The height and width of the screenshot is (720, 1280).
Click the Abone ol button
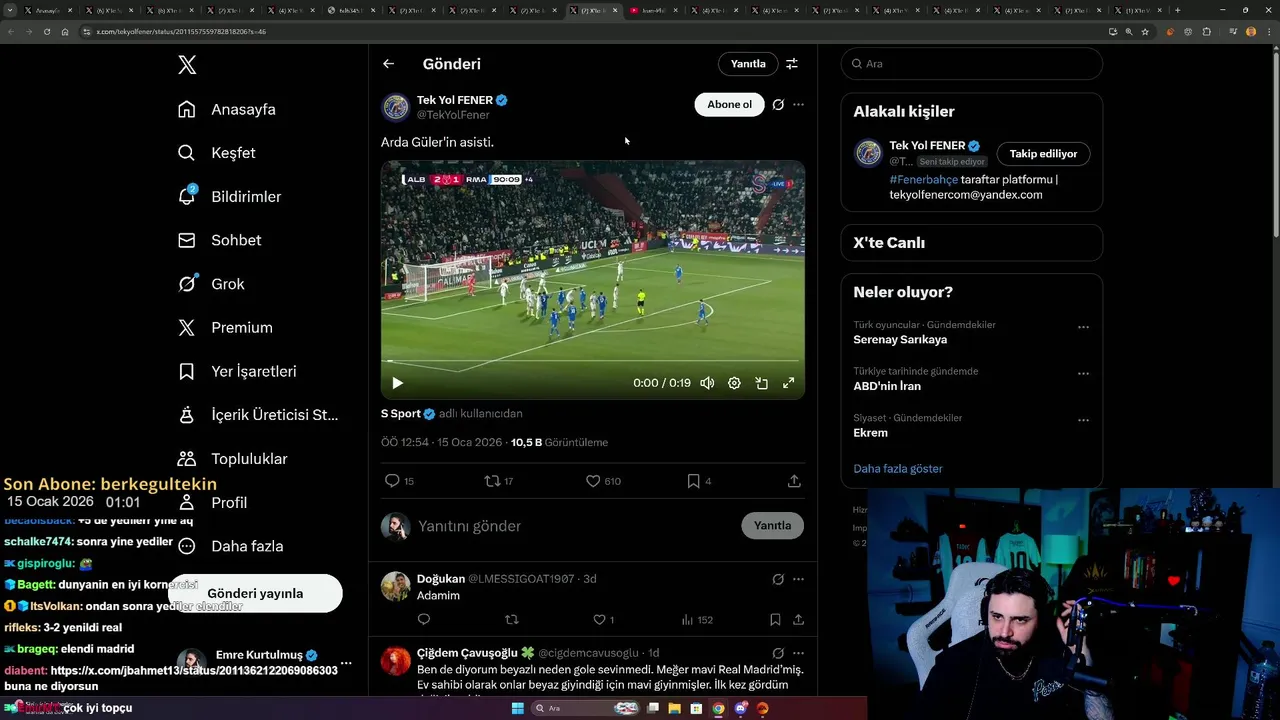(729, 104)
